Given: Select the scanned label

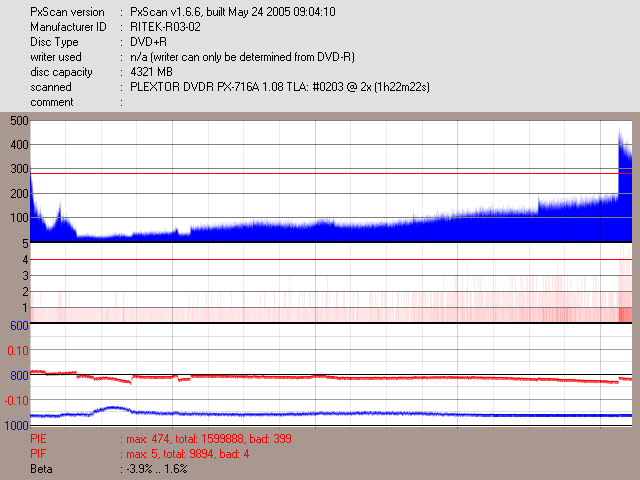Looking at the screenshot, I should point(51,87).
